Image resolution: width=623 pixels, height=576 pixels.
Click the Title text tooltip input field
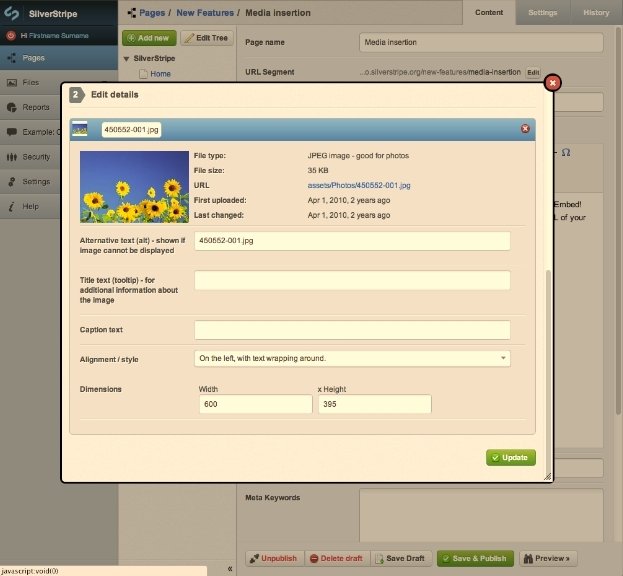pos(352,280)
